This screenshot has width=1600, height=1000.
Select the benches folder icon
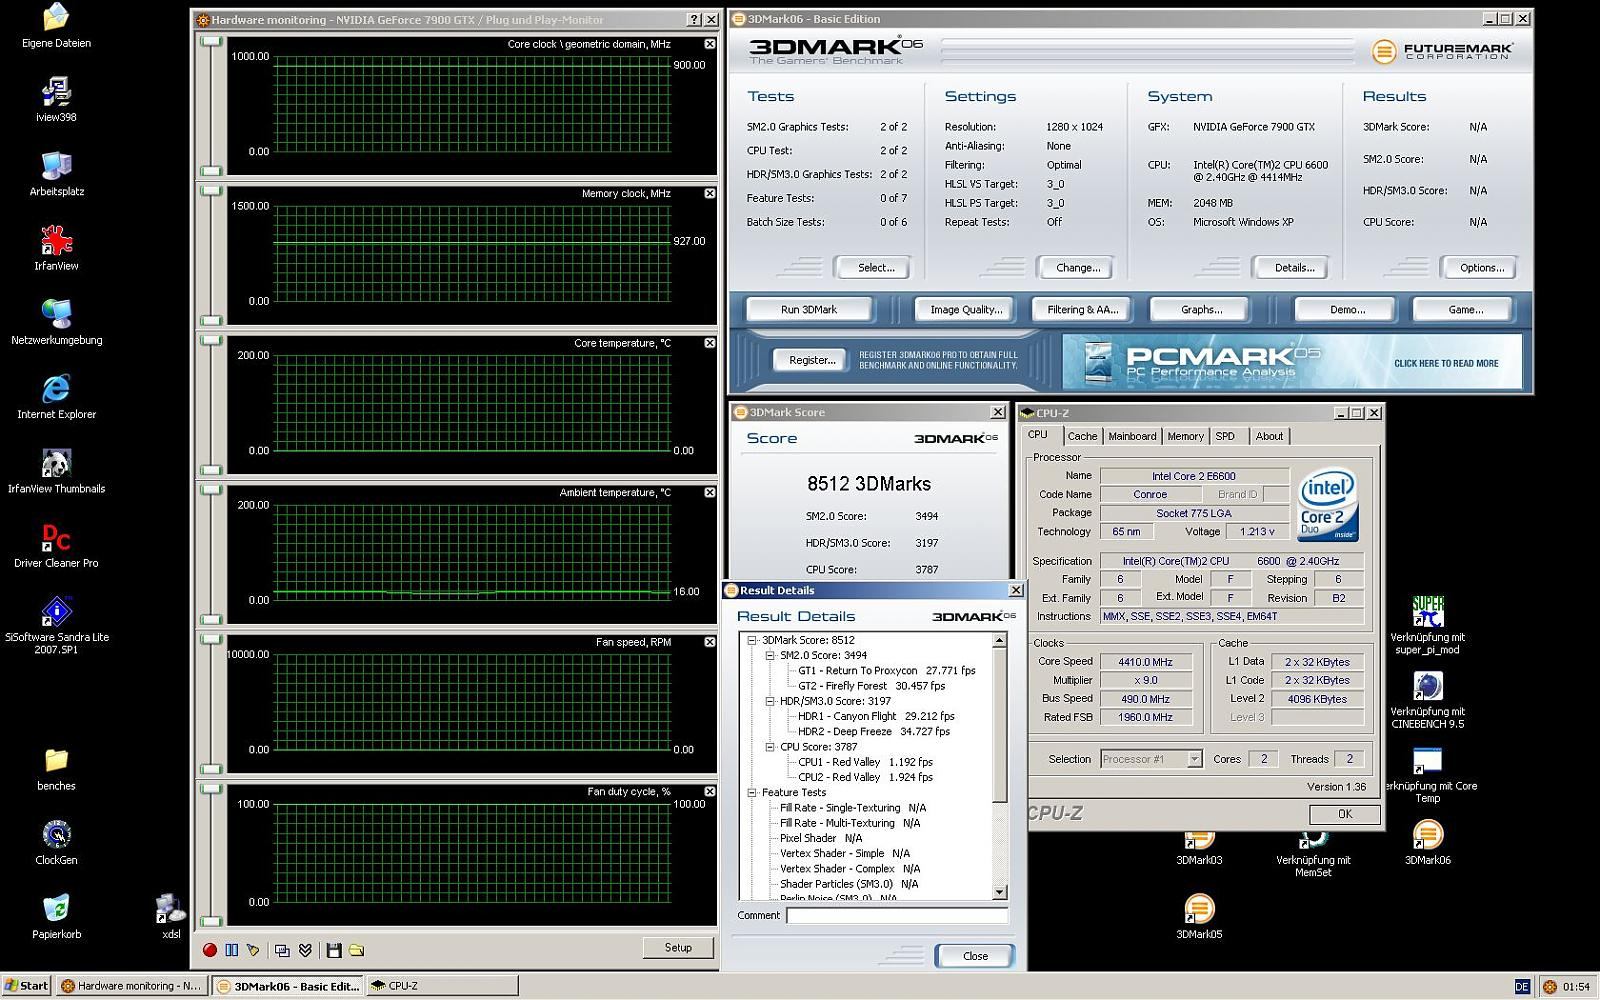[x=56, y=769]
